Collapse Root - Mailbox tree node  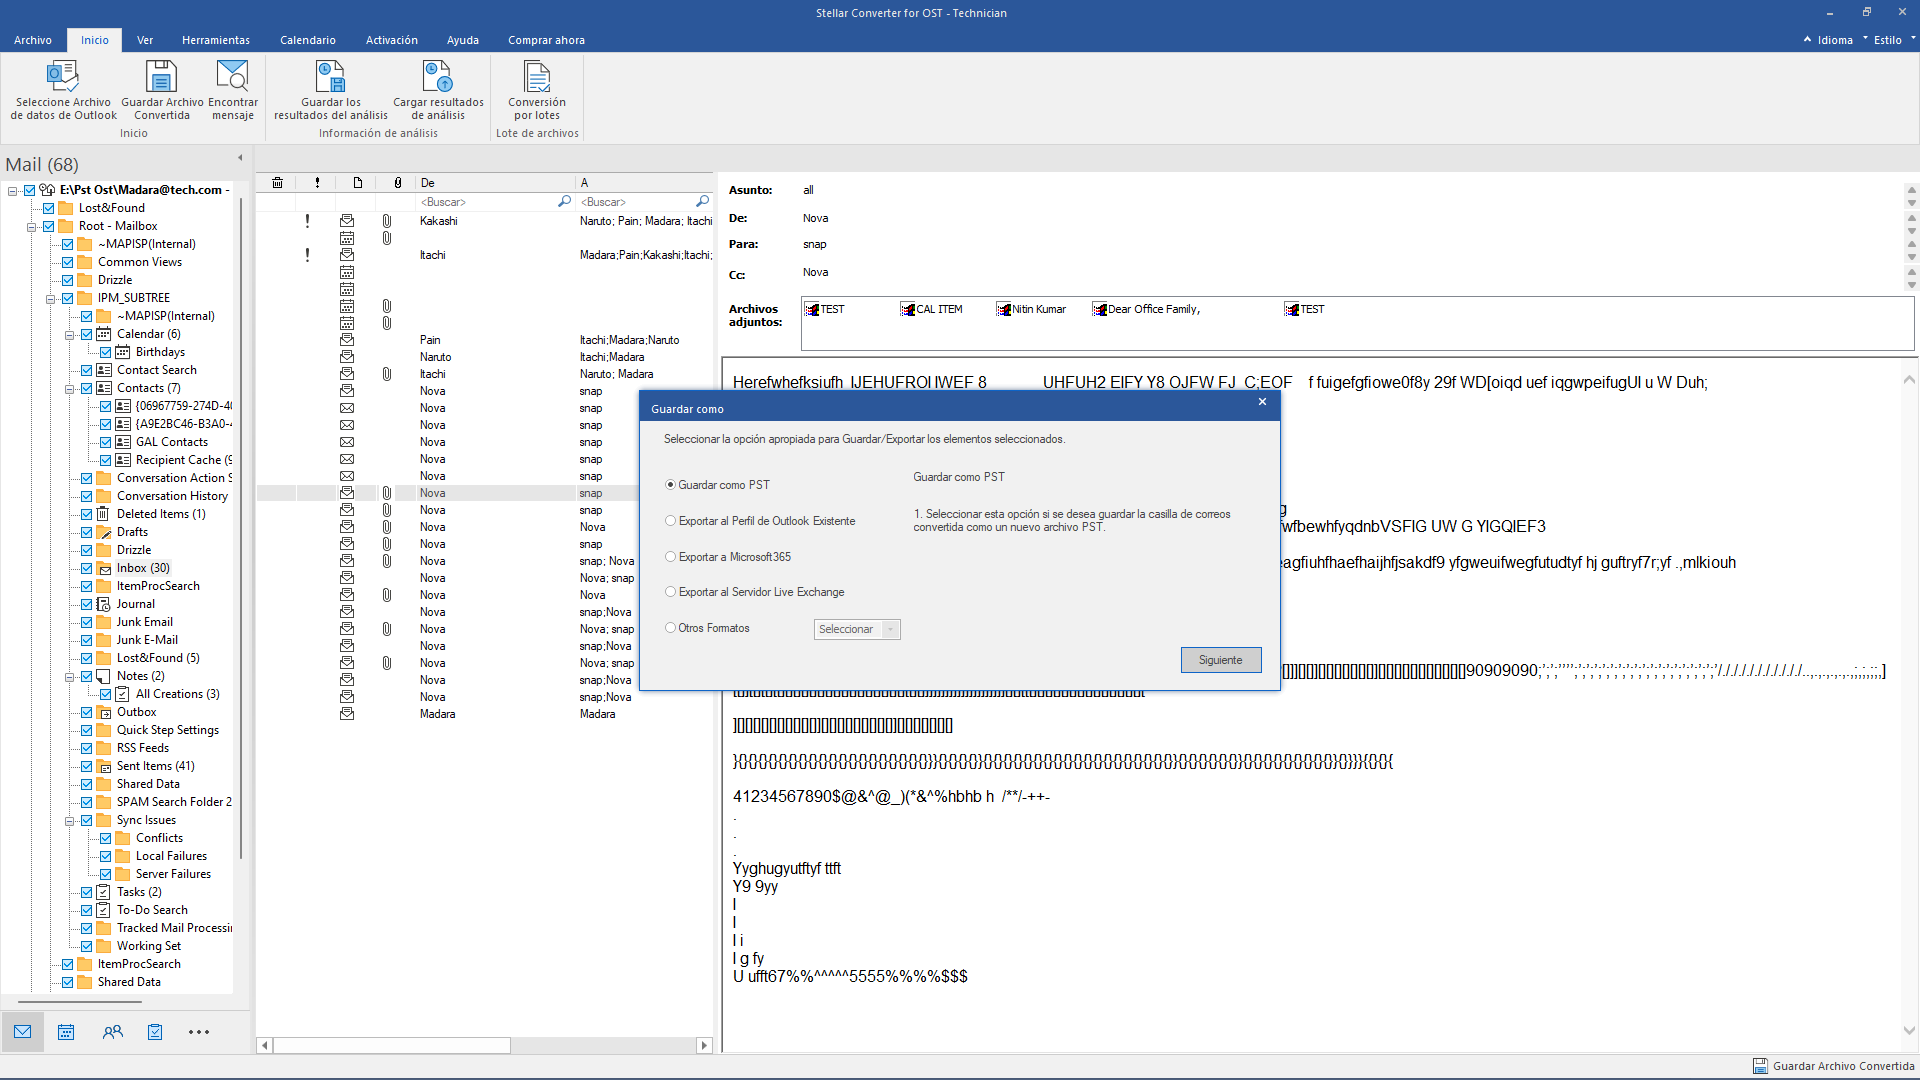(31, 226)
